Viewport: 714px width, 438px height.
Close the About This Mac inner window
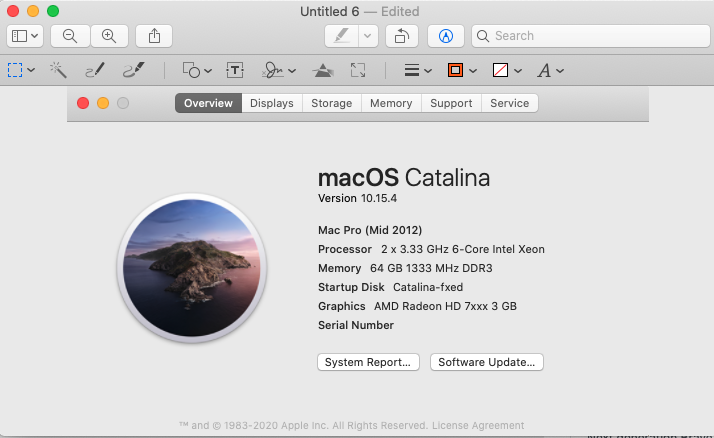click(83, 103)
